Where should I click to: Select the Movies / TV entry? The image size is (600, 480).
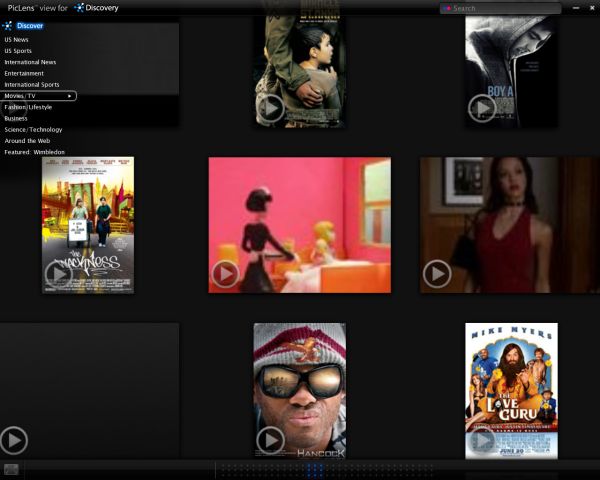[38, 96]
